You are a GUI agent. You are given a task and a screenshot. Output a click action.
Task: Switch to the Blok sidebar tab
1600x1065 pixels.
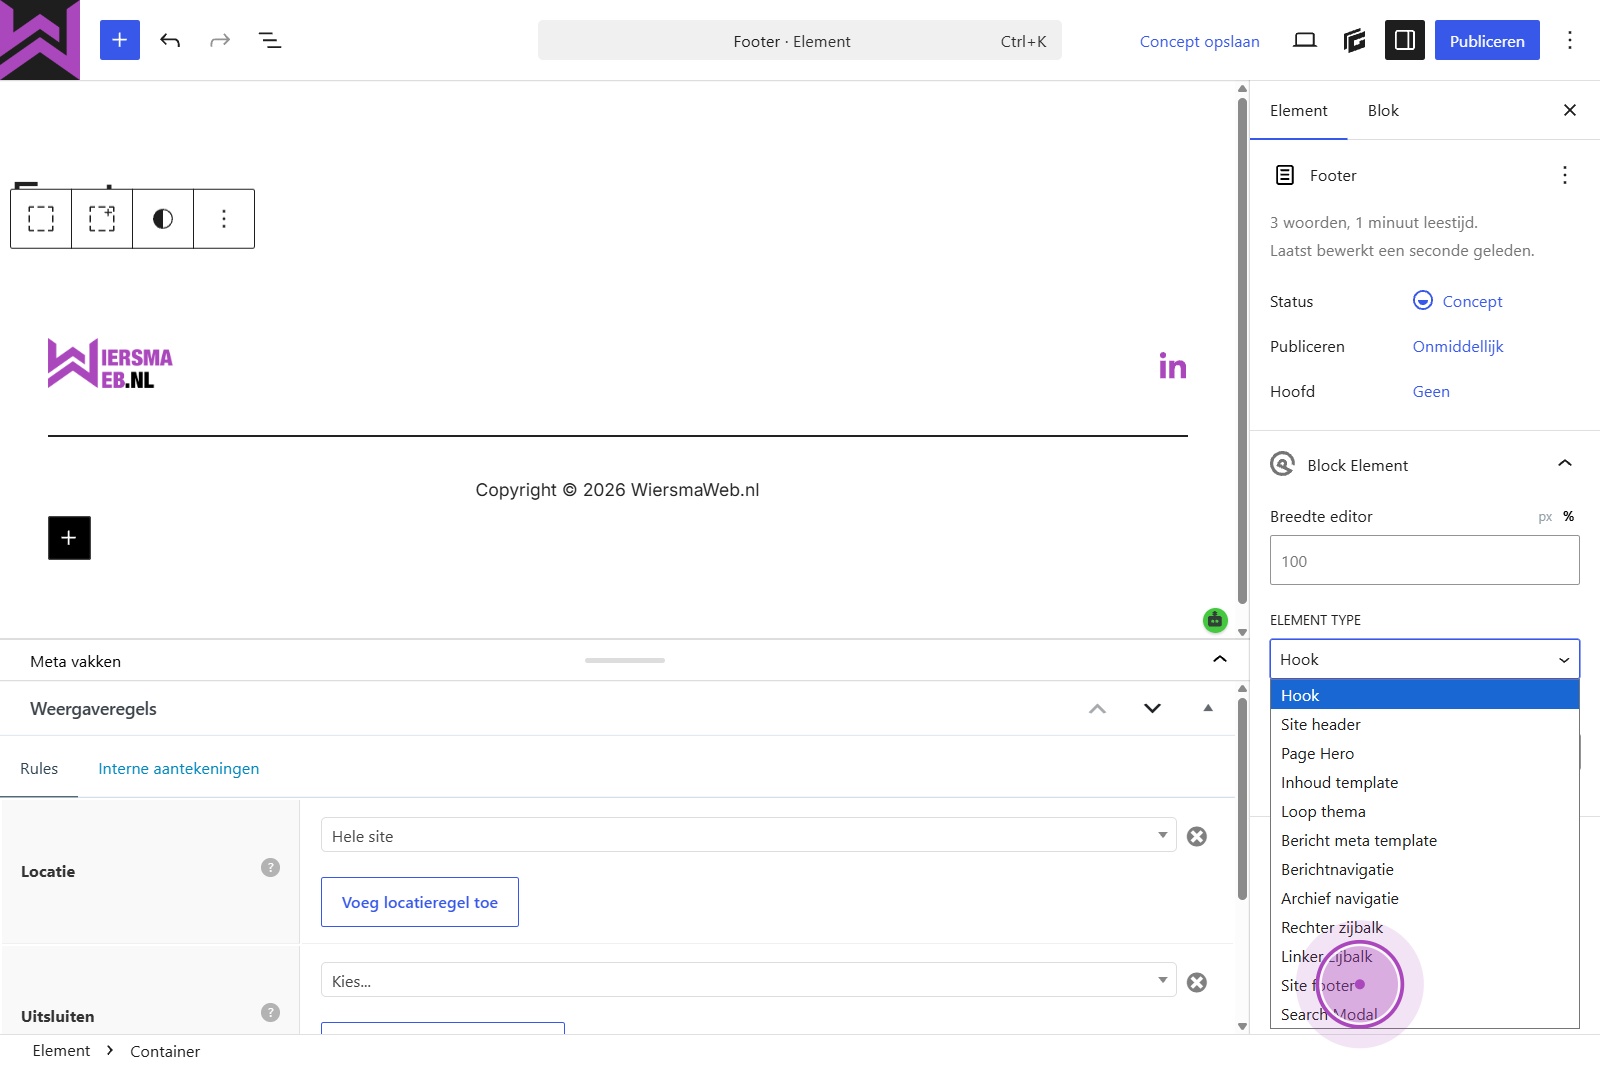pyautogui.click(x=1383, y=110)
